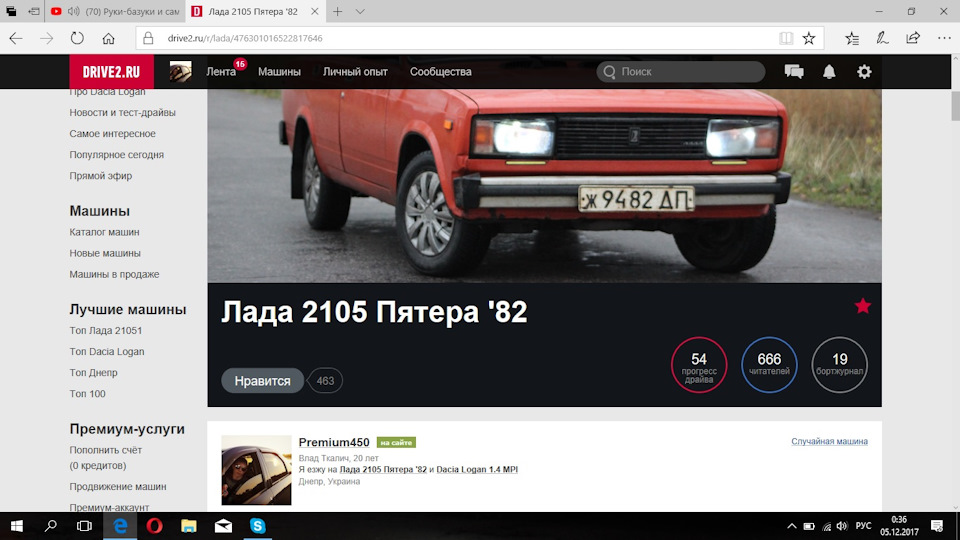Open the Premium450 profile link
The image size is (960, 540).
pyautogui.click(x=334, y=442)
